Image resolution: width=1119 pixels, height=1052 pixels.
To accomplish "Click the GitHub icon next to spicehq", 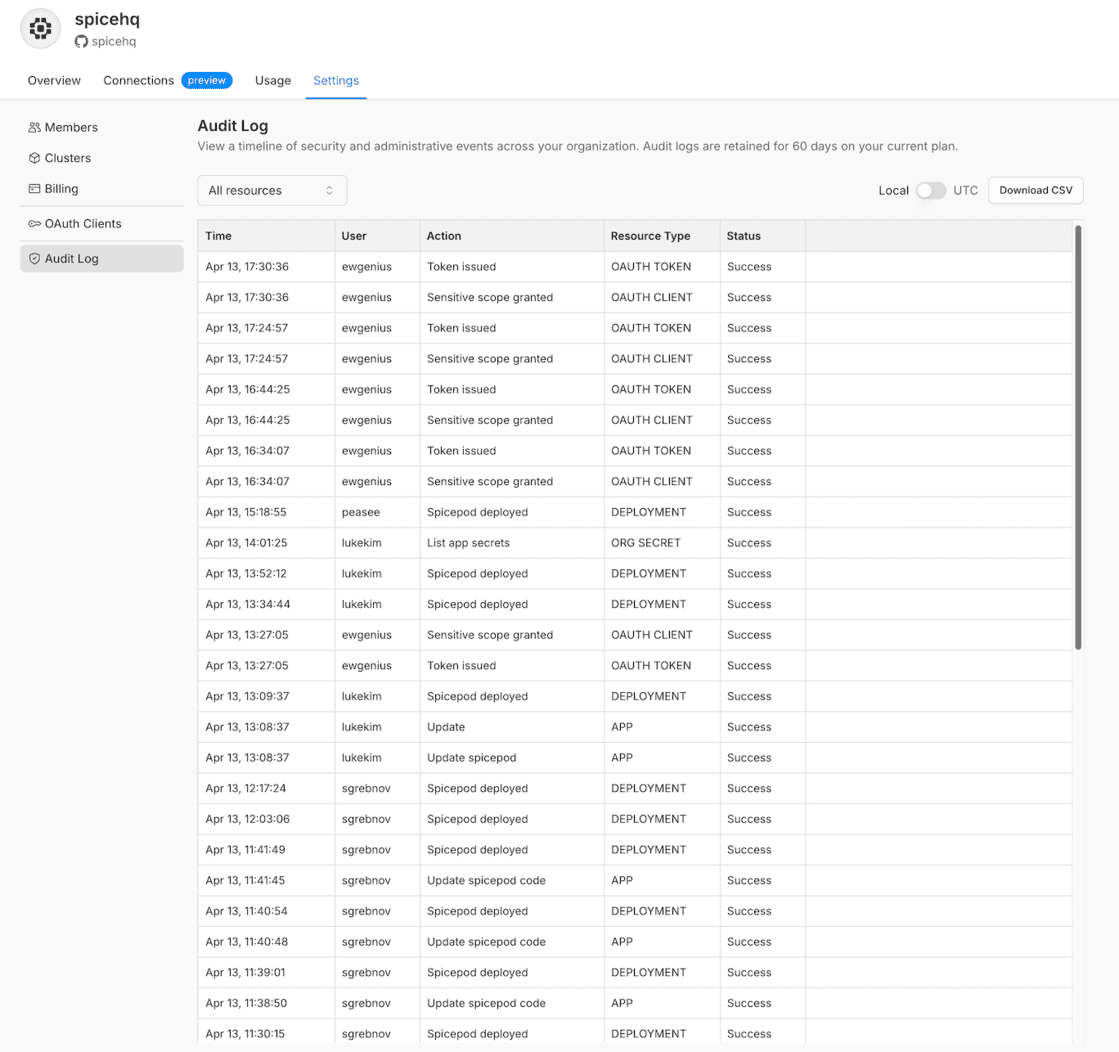I will click(79, 41).
